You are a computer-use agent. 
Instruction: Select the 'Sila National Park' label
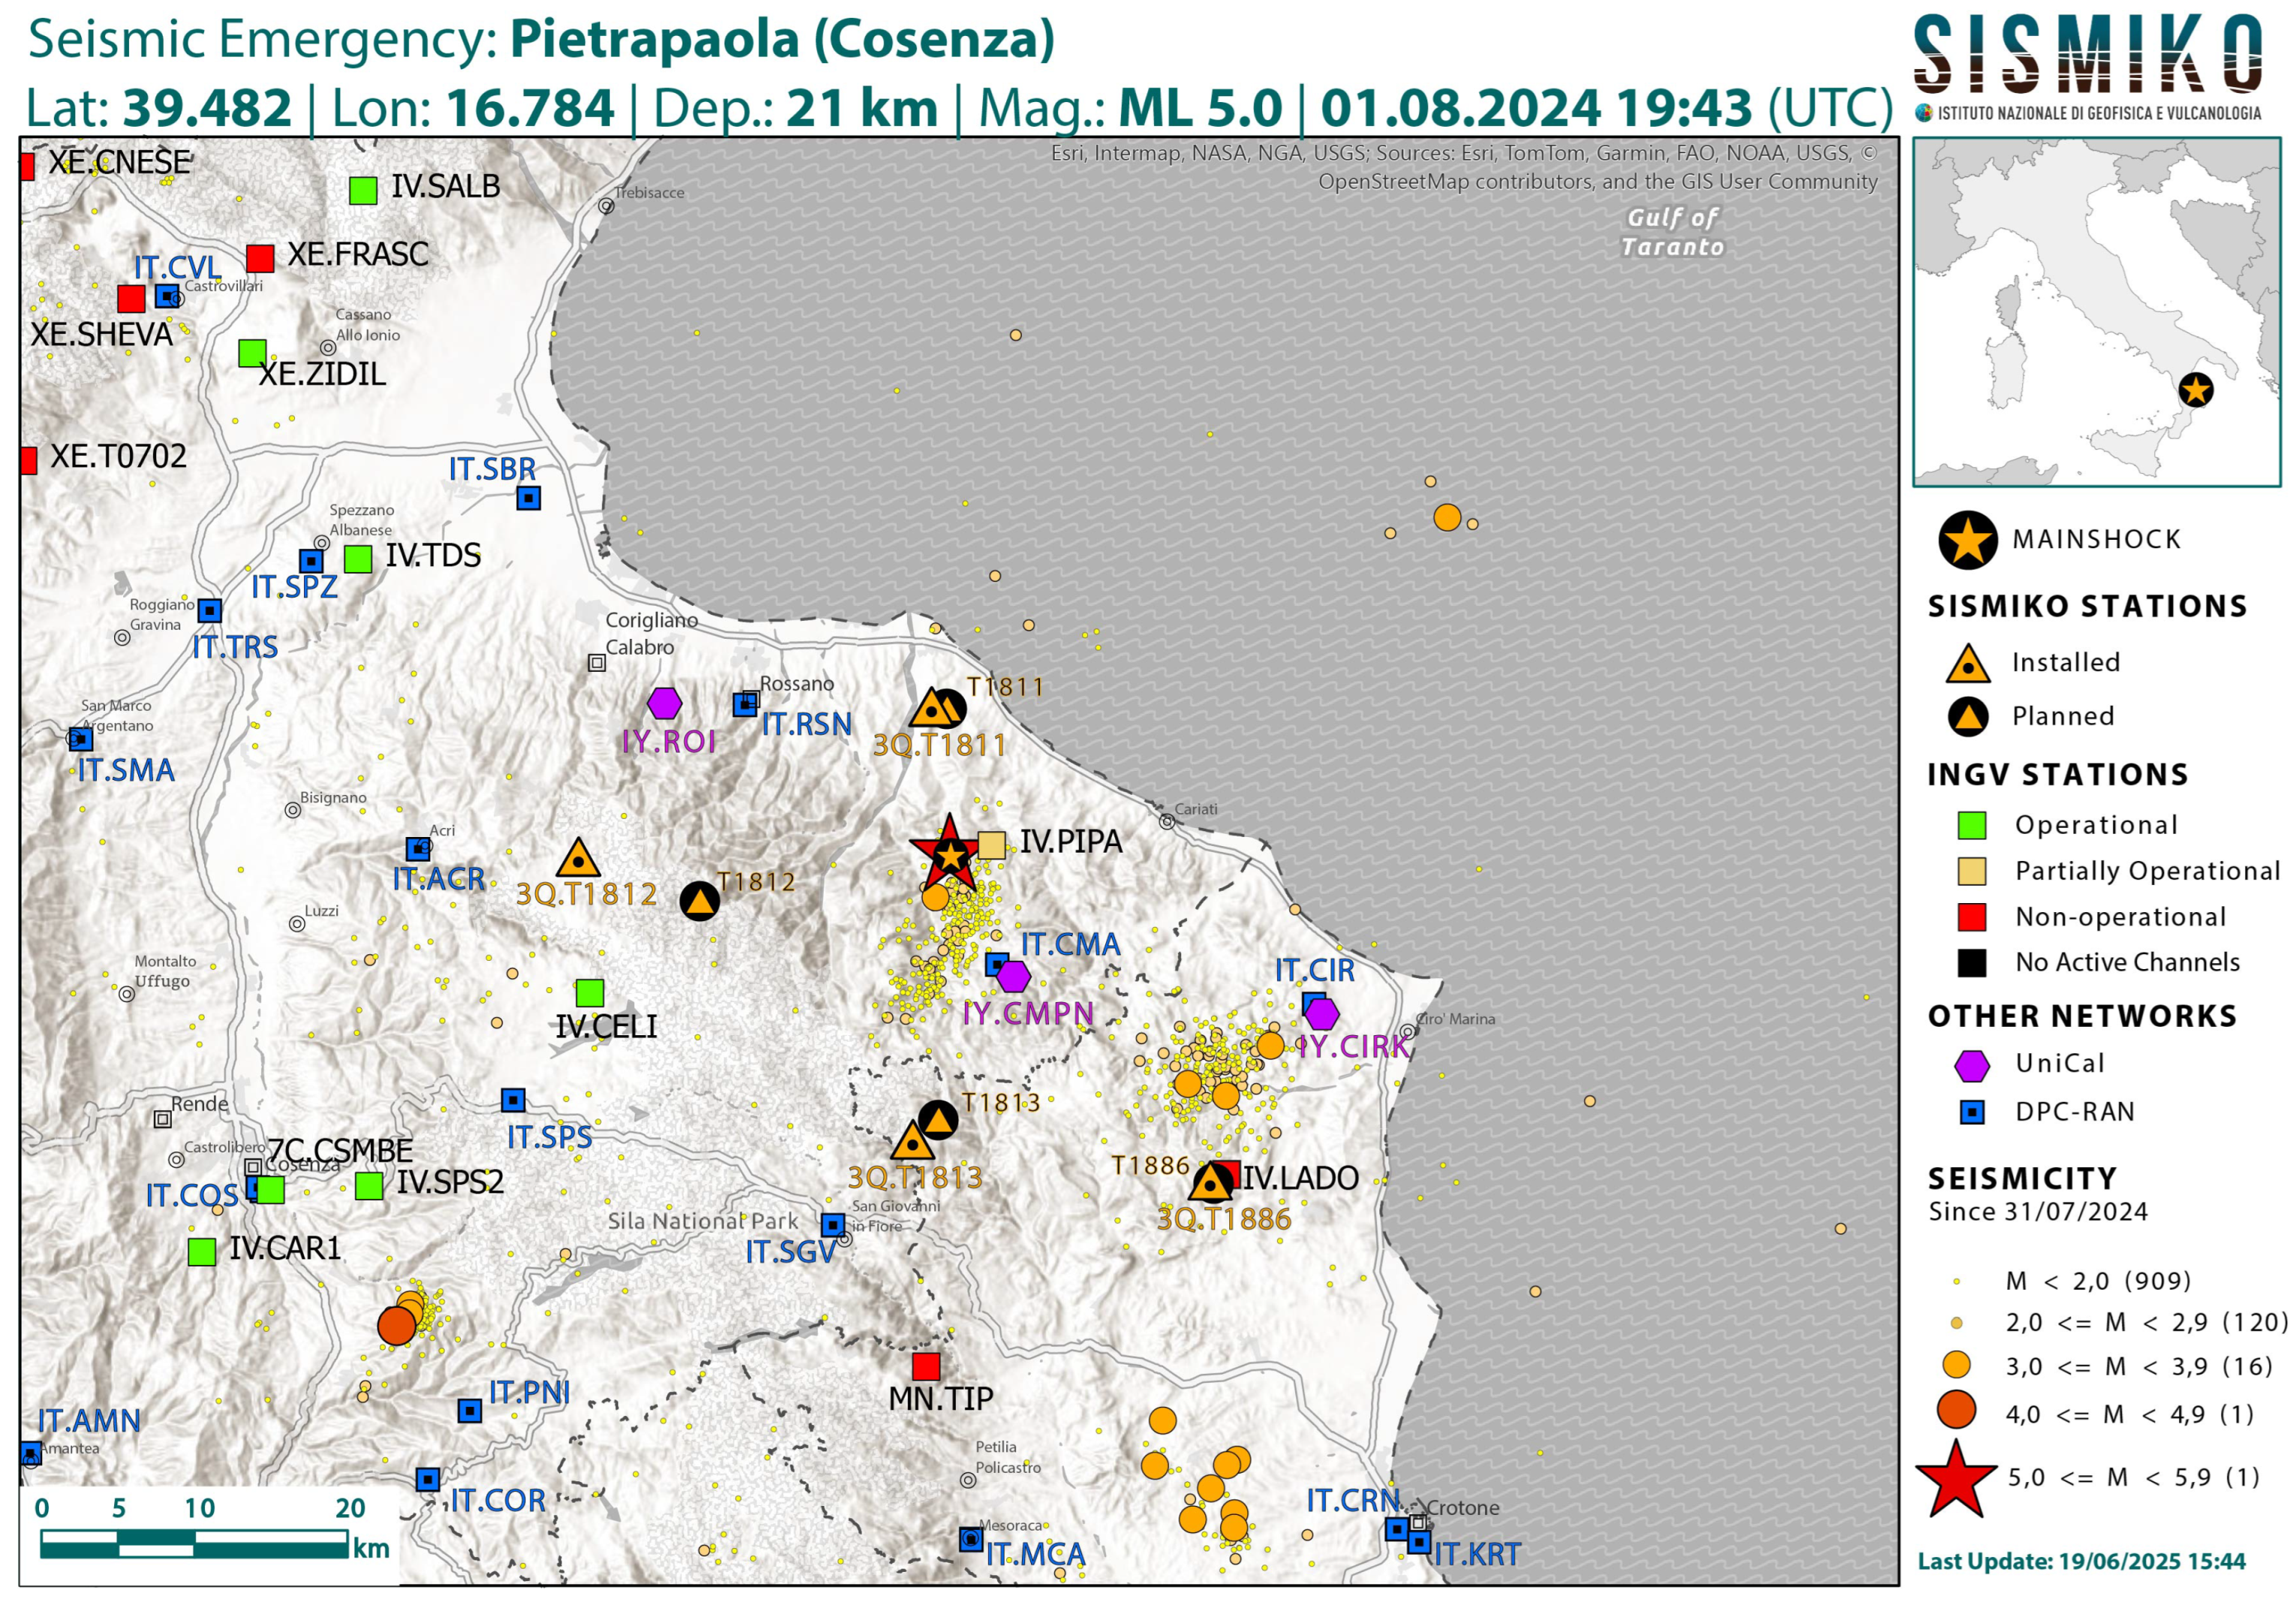(x=703, y=1221)
